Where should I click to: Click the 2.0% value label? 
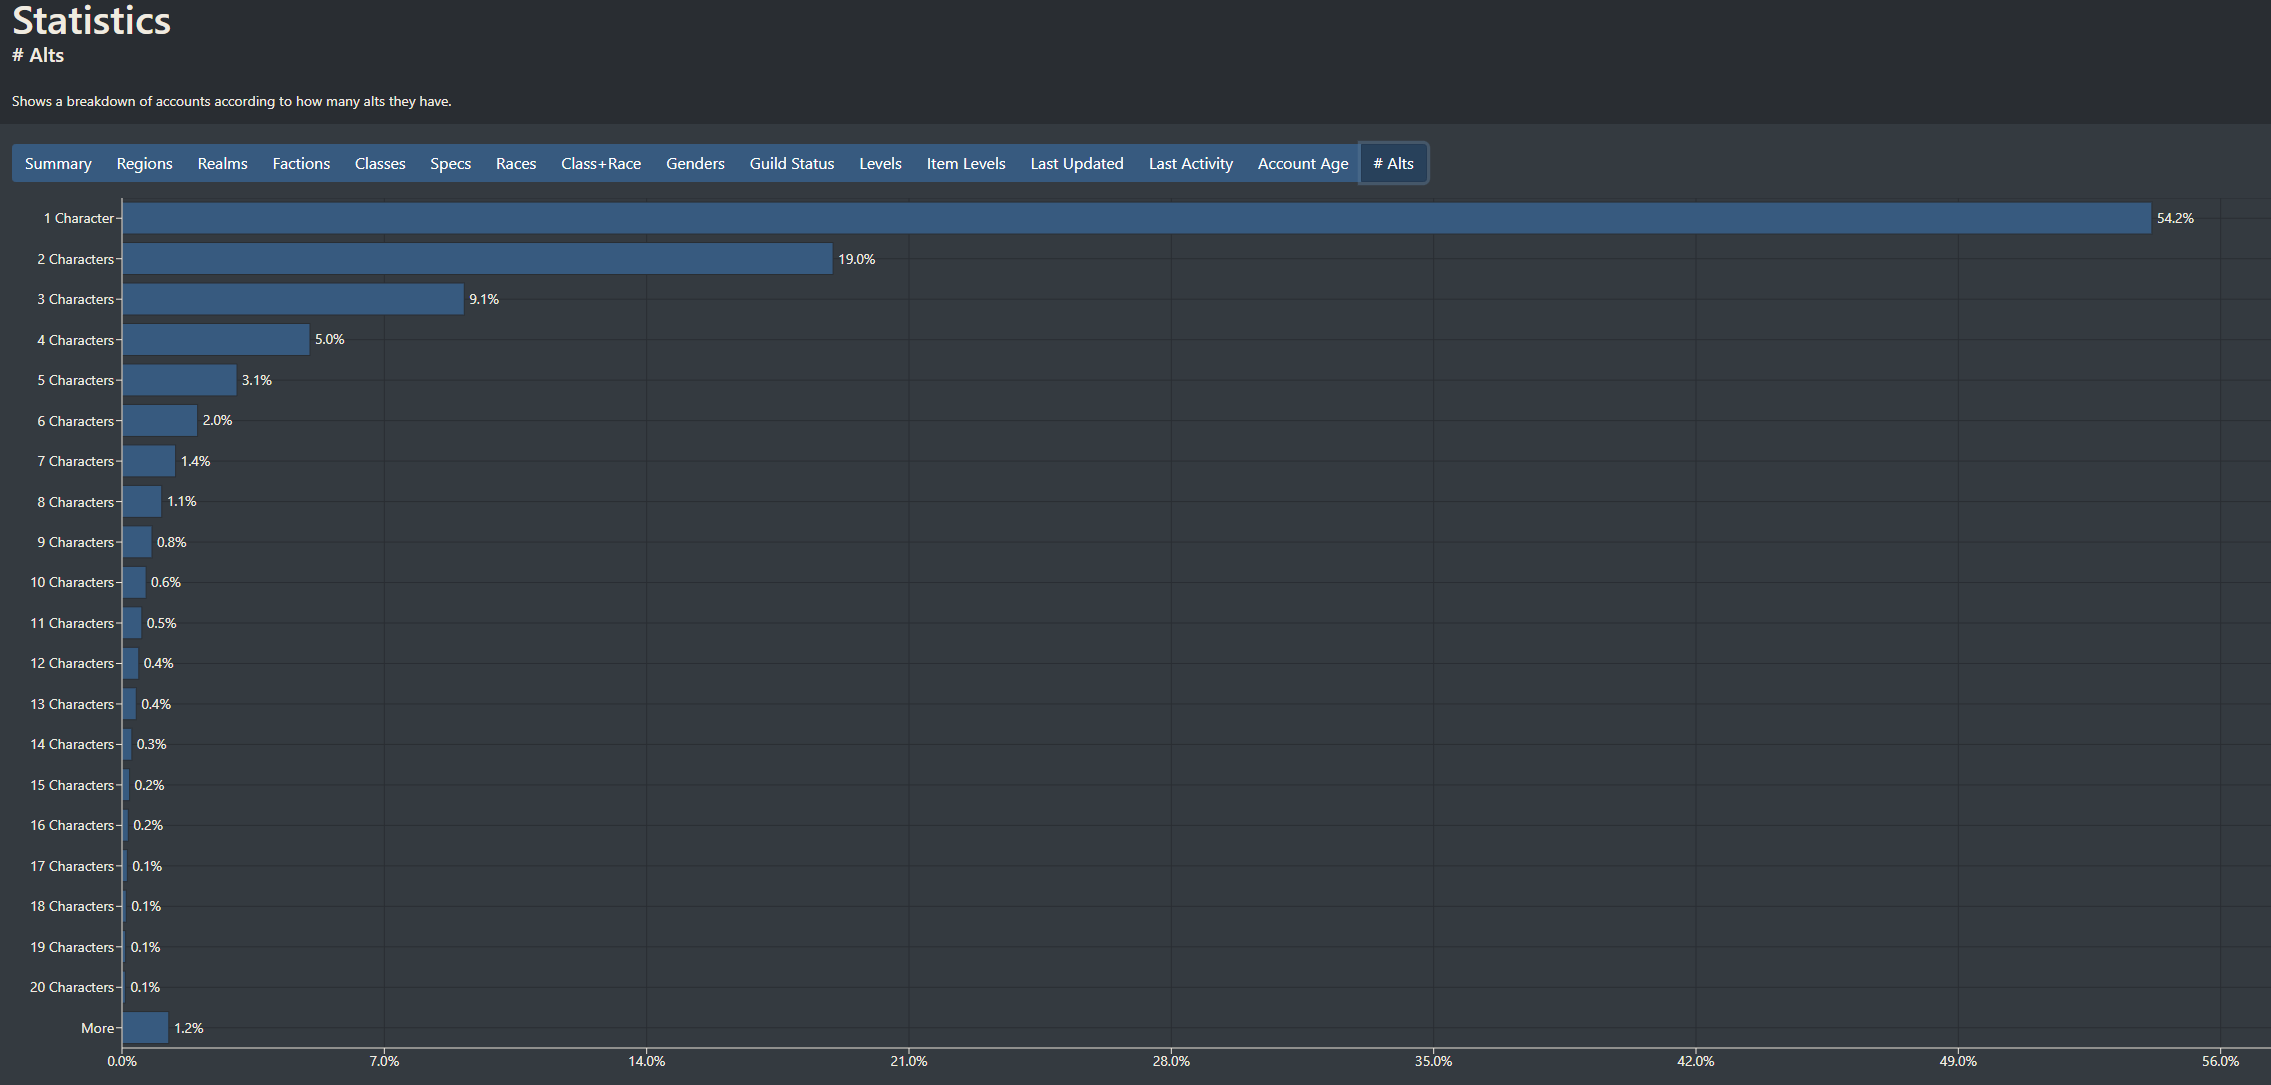(x=217, y=421)
